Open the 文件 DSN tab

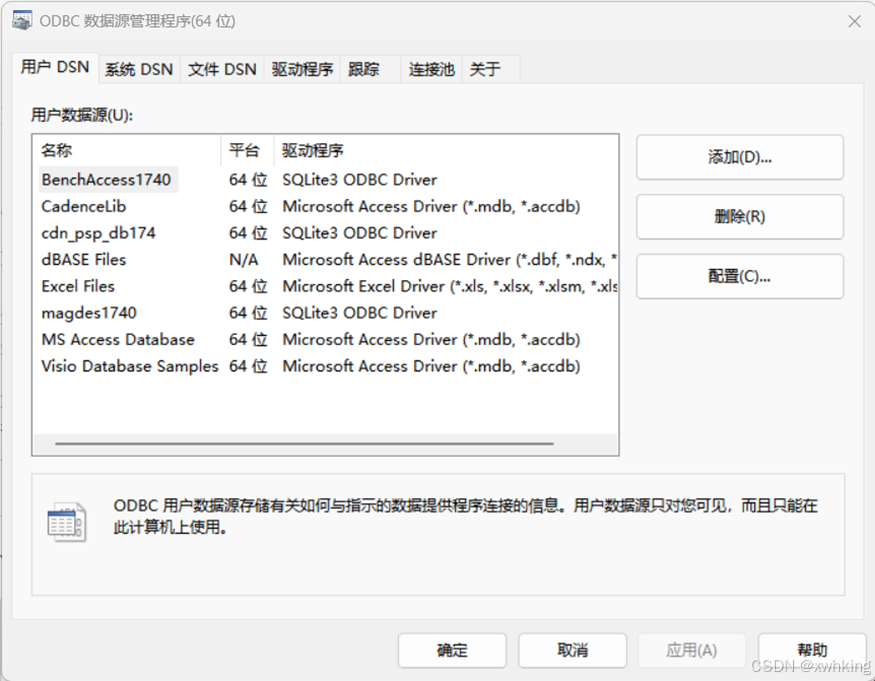pyautogui.click(x=222, y=69)
